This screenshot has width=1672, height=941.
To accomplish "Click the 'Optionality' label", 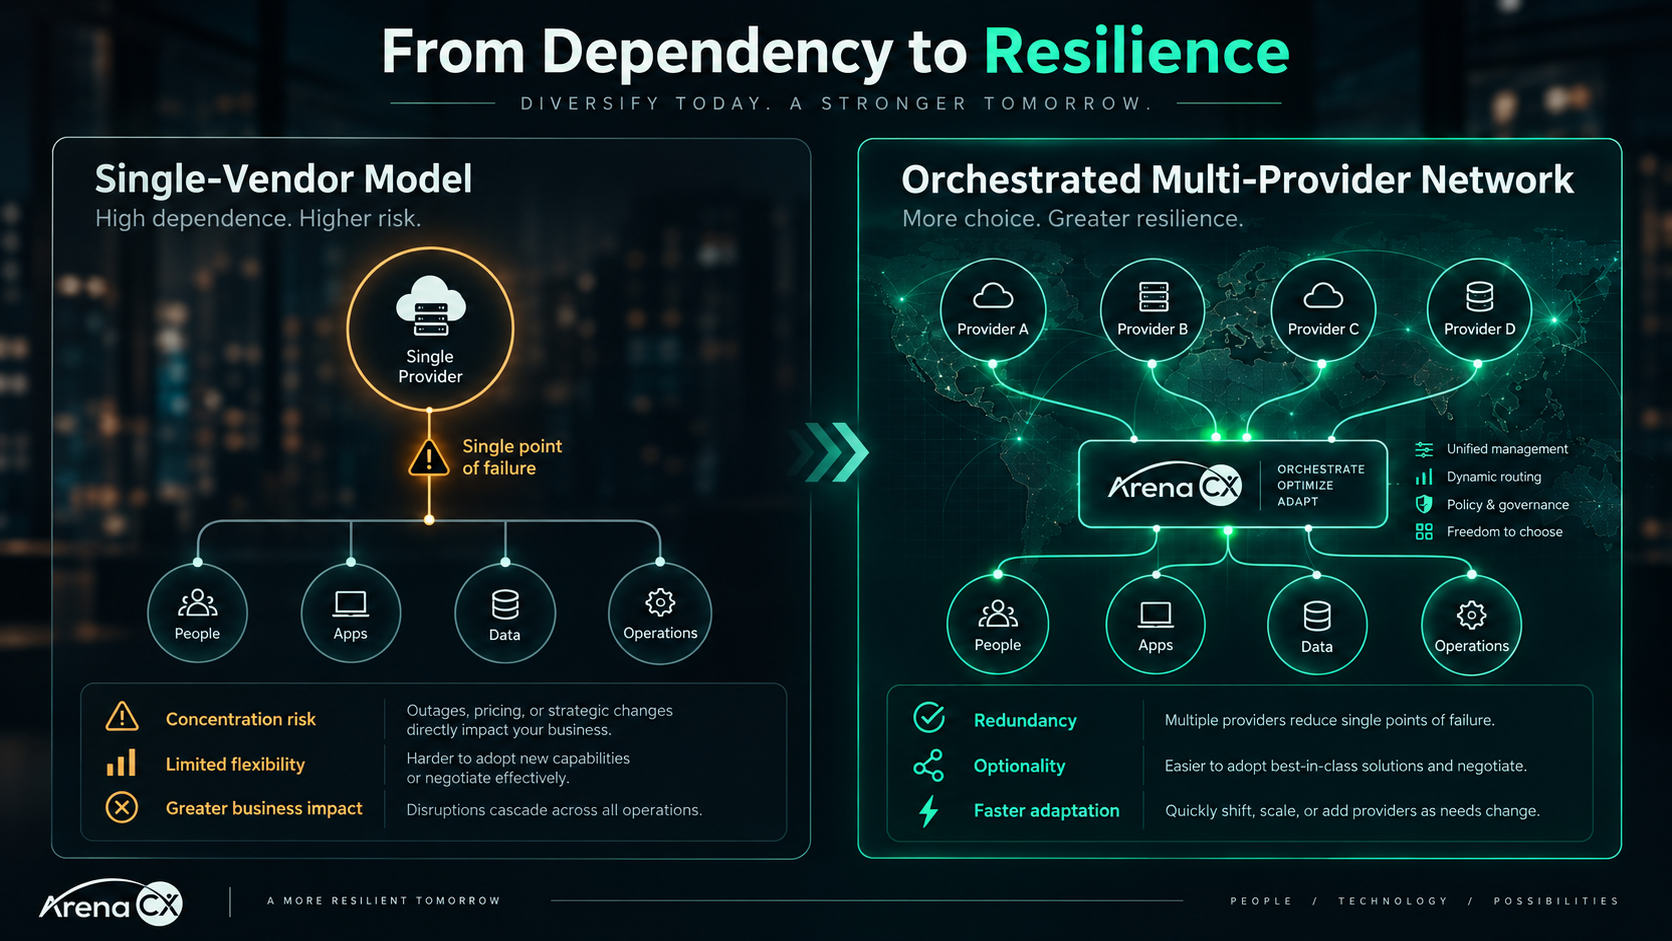I will click(1019, 766).
